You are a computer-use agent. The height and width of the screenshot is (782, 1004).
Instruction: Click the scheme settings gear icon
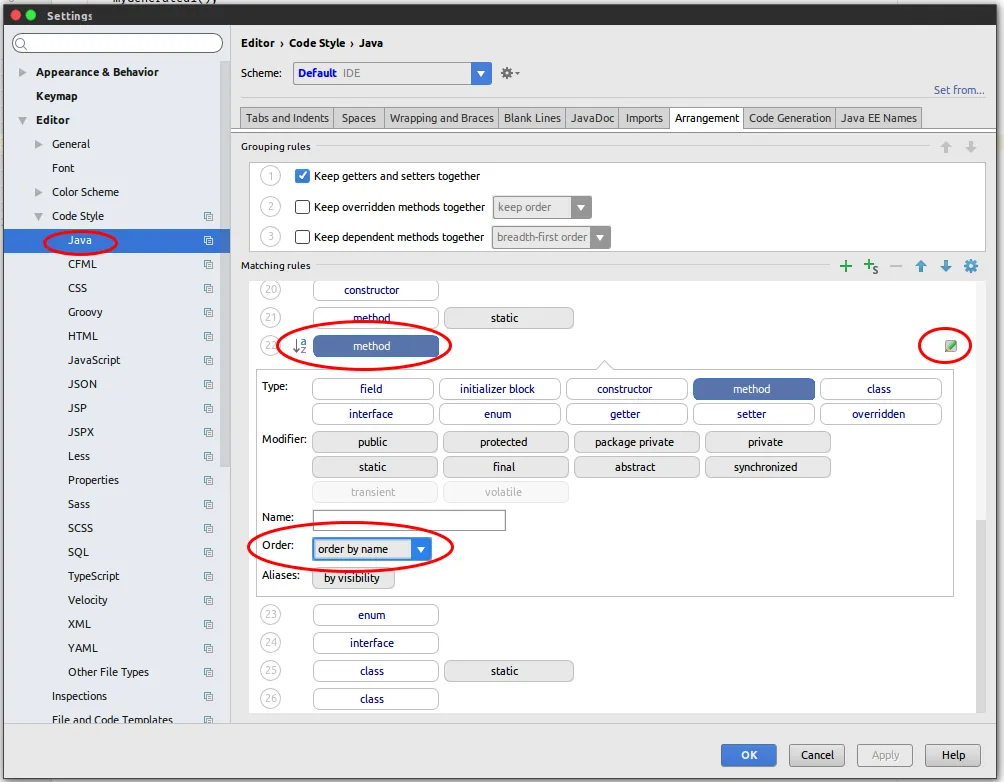point(509,73)
